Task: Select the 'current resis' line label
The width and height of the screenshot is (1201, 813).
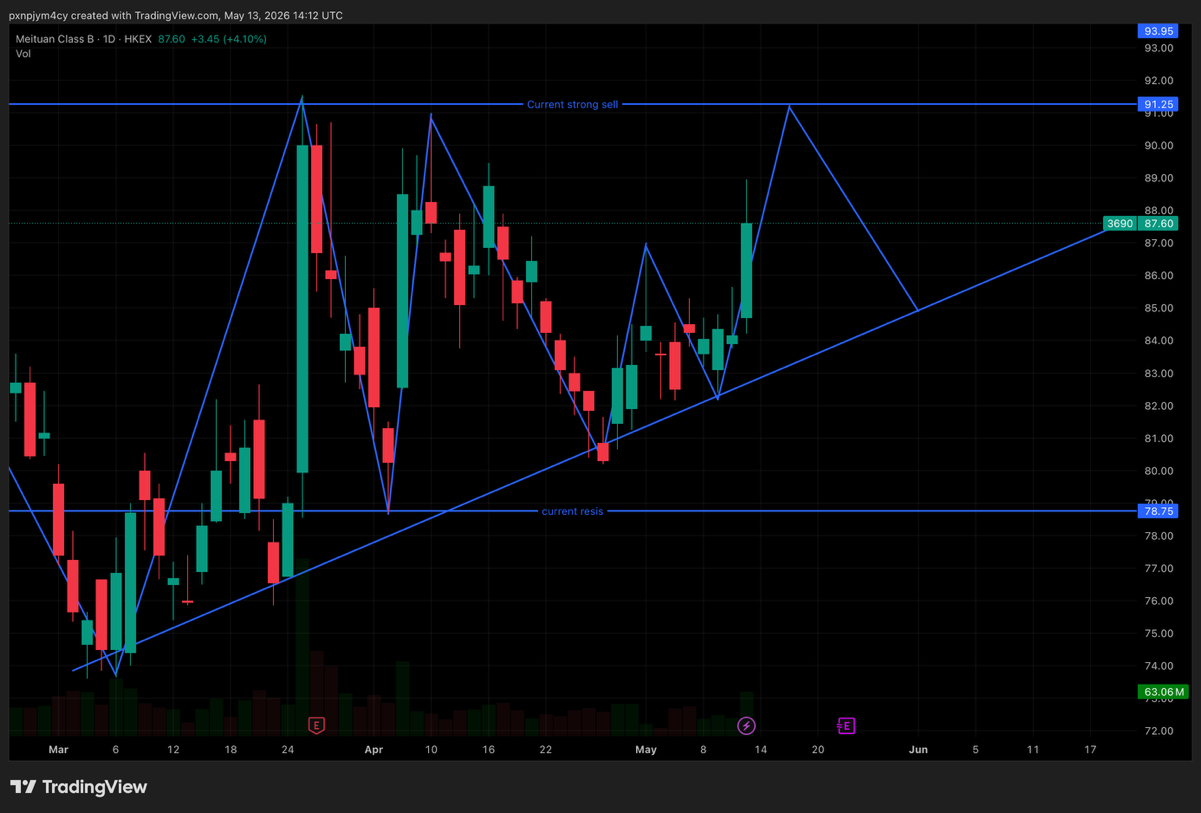Action: (x=572, y=511)
